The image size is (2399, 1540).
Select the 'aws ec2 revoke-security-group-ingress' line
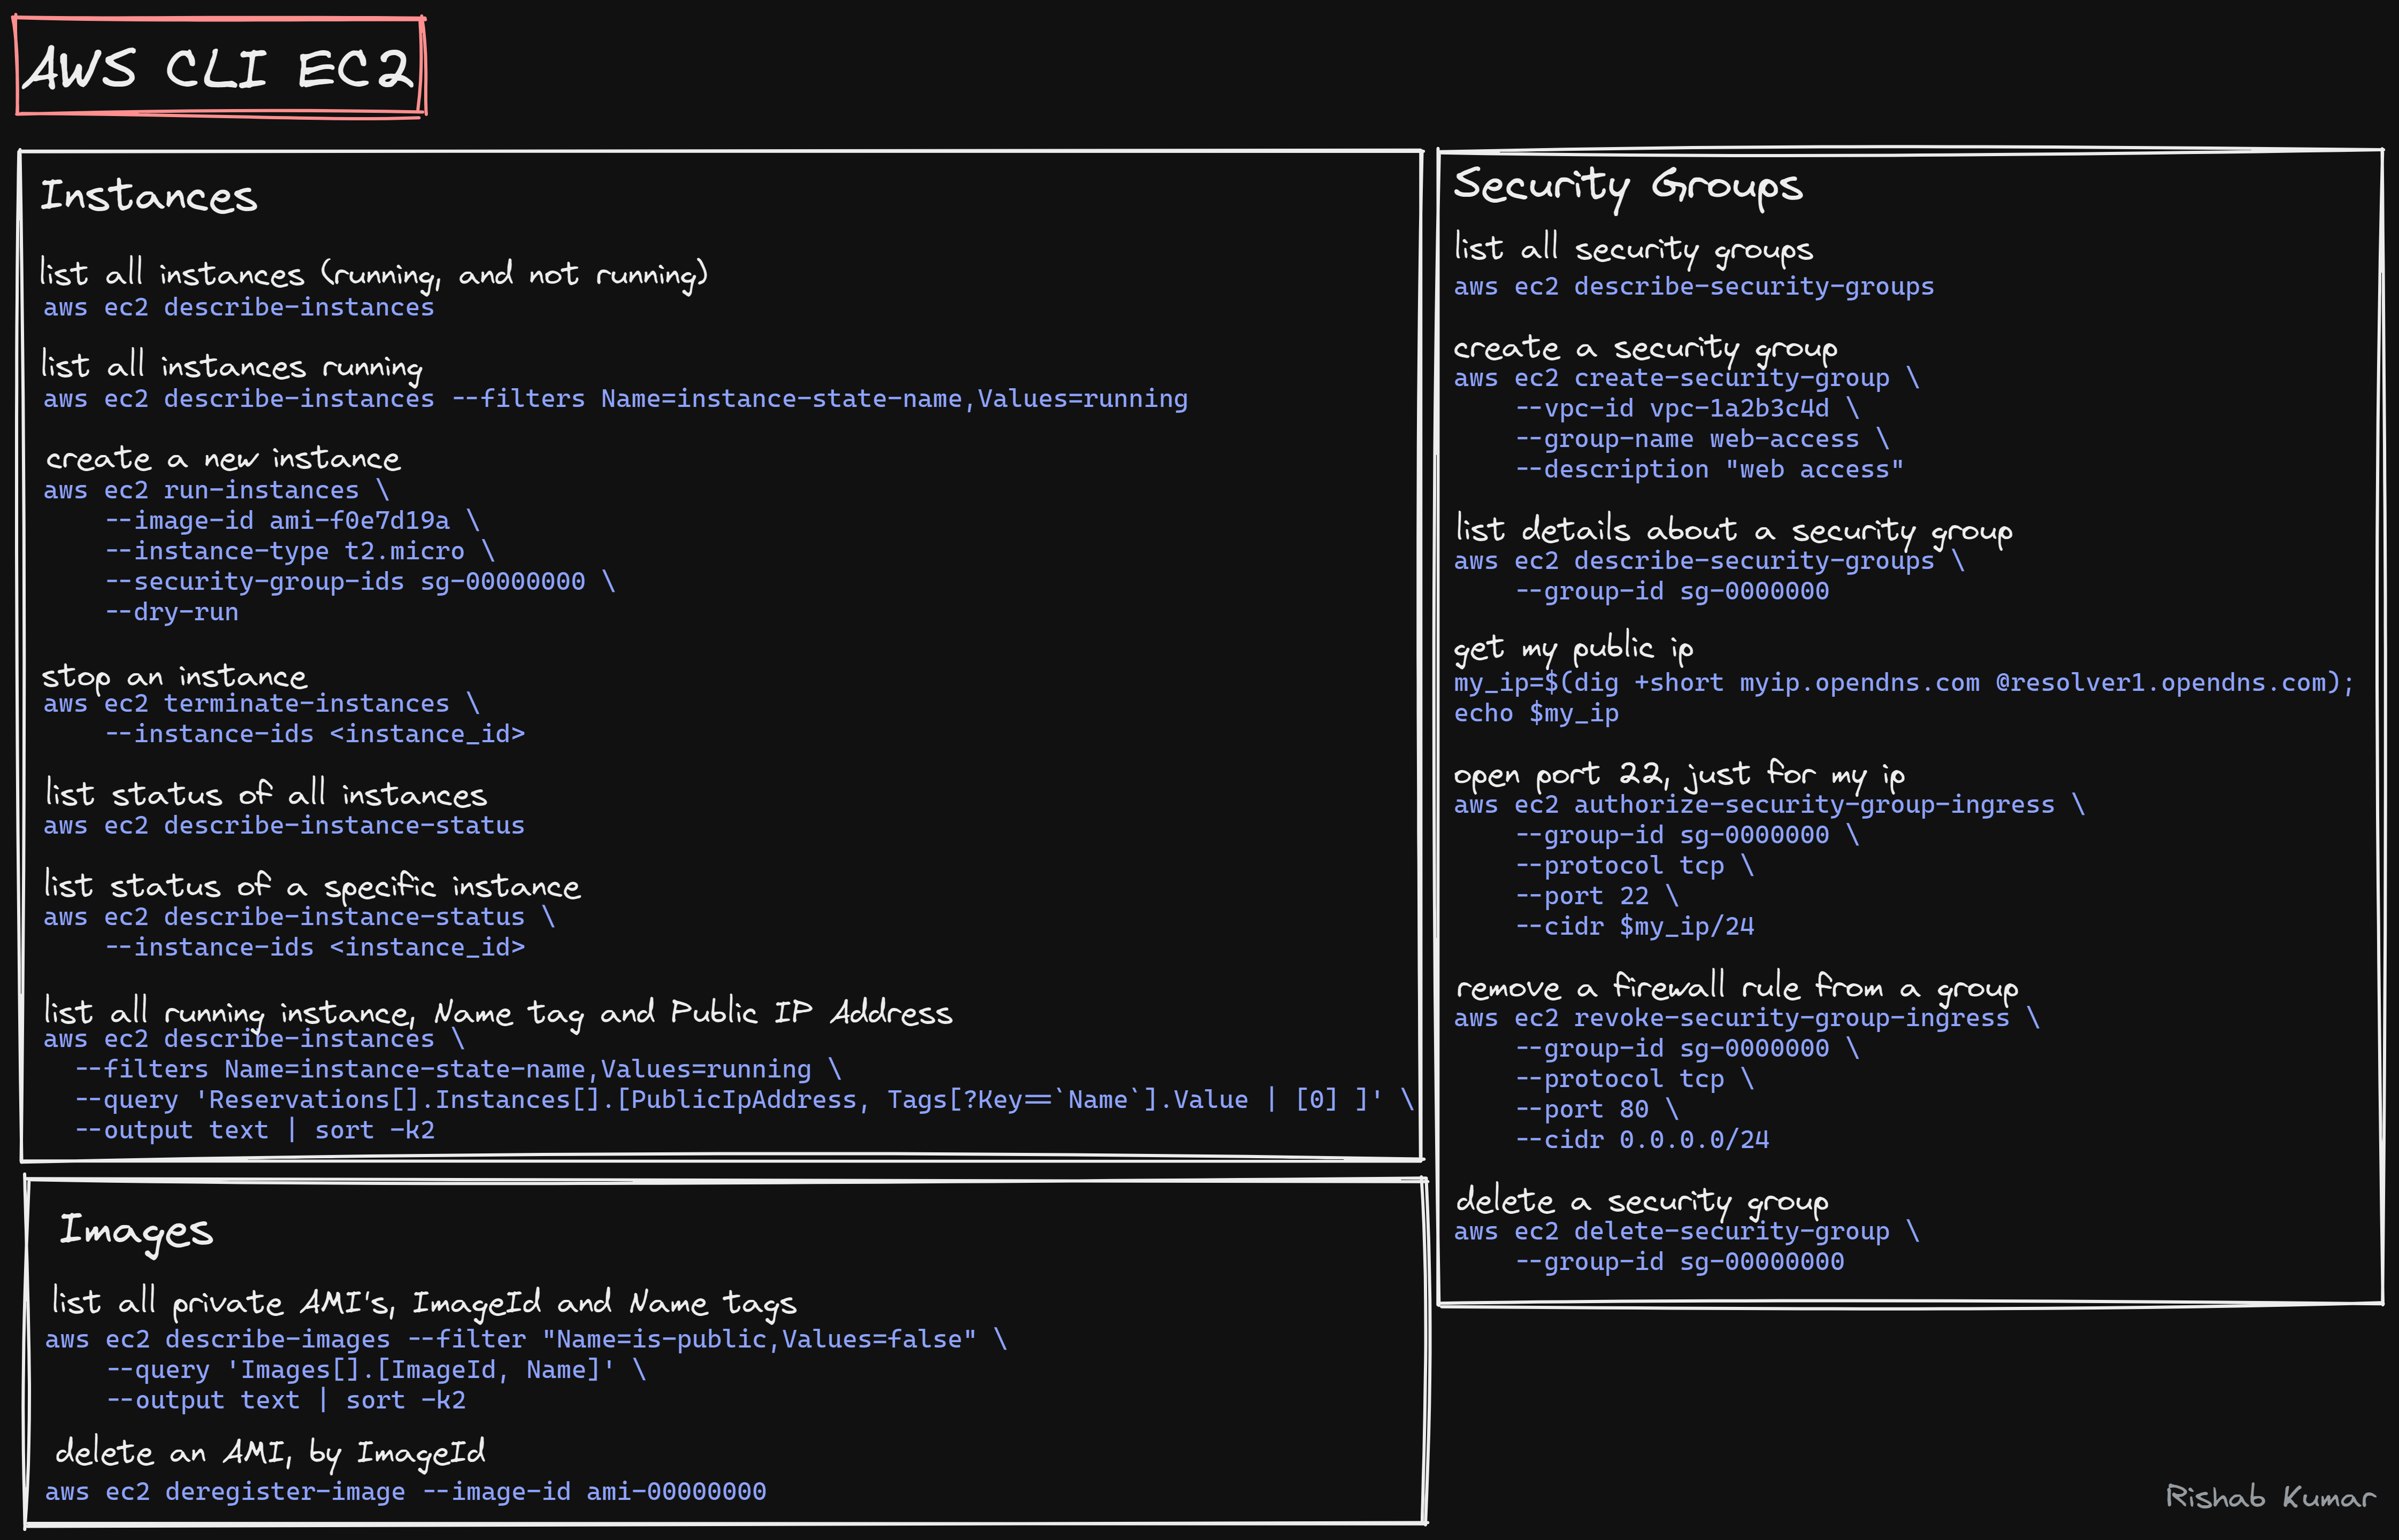tap(1746, 1018)
